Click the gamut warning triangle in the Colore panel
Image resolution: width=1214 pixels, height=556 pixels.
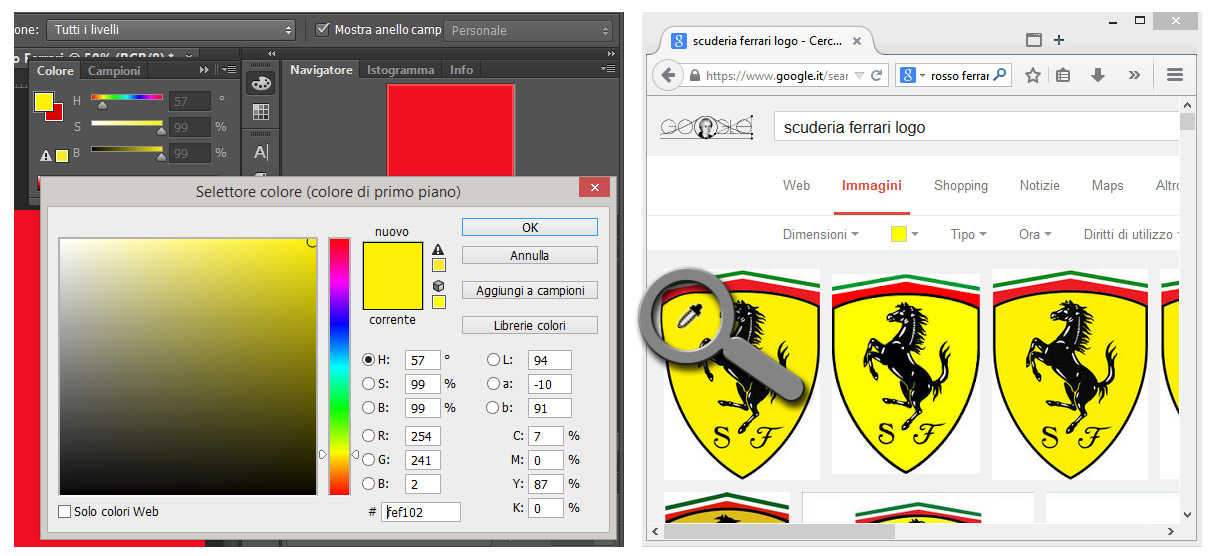coord(46,156)
